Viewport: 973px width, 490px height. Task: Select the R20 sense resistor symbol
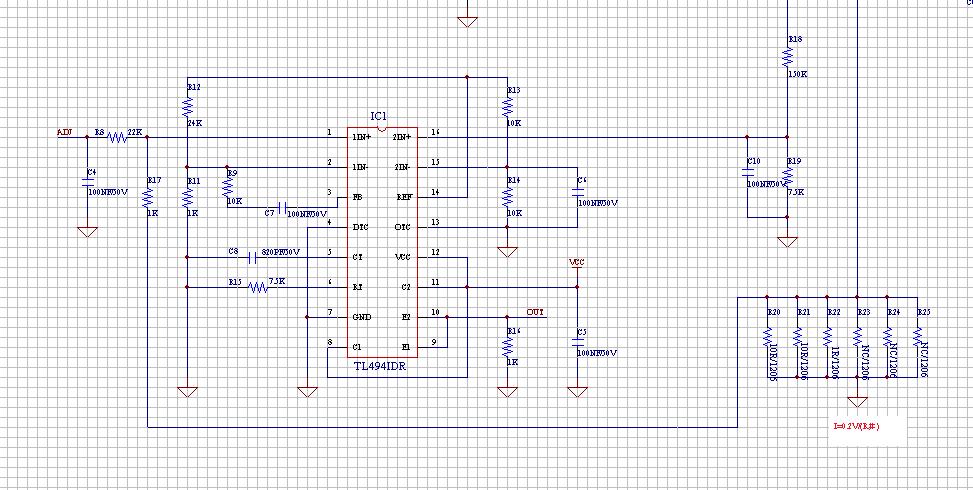767,337
